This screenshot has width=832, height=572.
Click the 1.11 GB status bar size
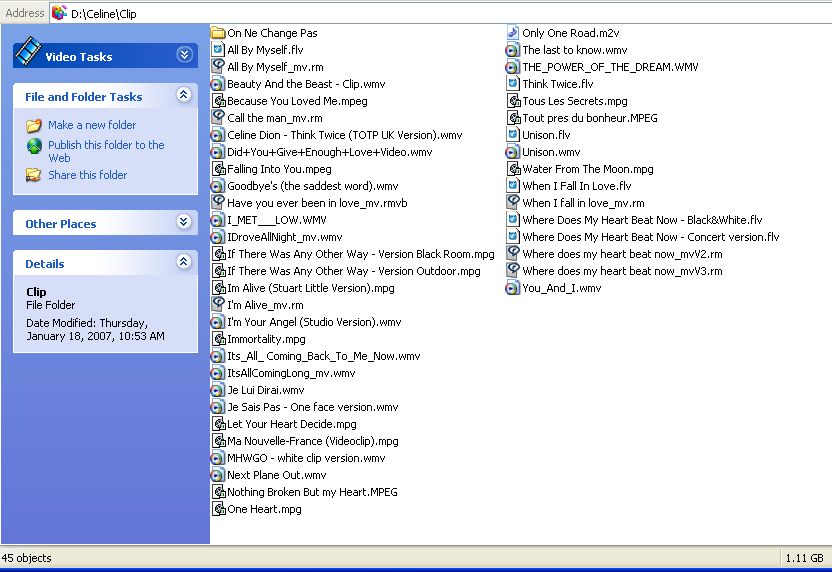pyautogui.click(x=804, y=558)
